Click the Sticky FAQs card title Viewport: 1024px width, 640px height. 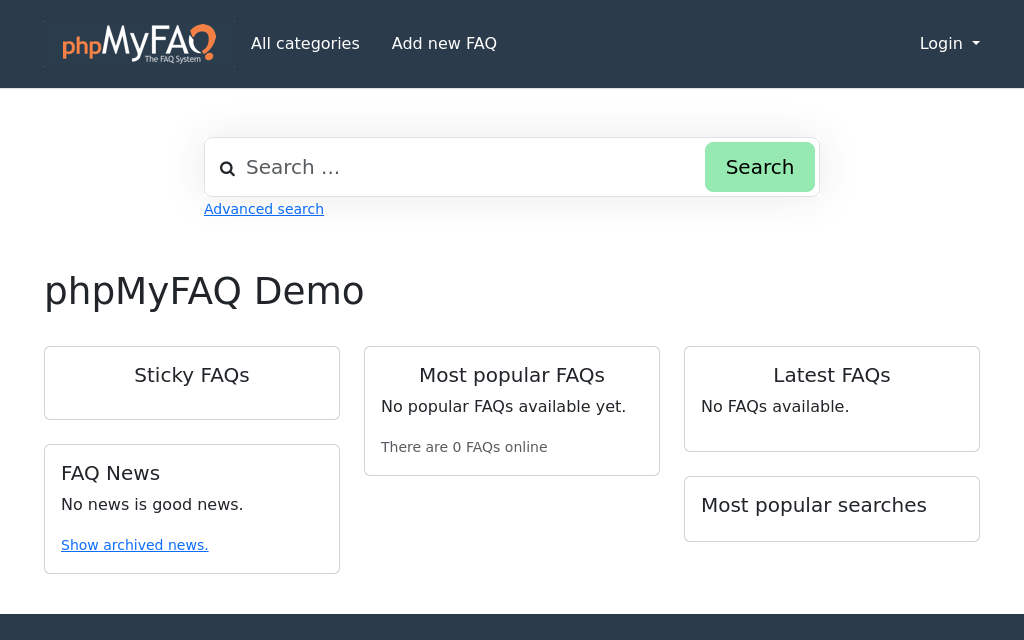[192, 376]
